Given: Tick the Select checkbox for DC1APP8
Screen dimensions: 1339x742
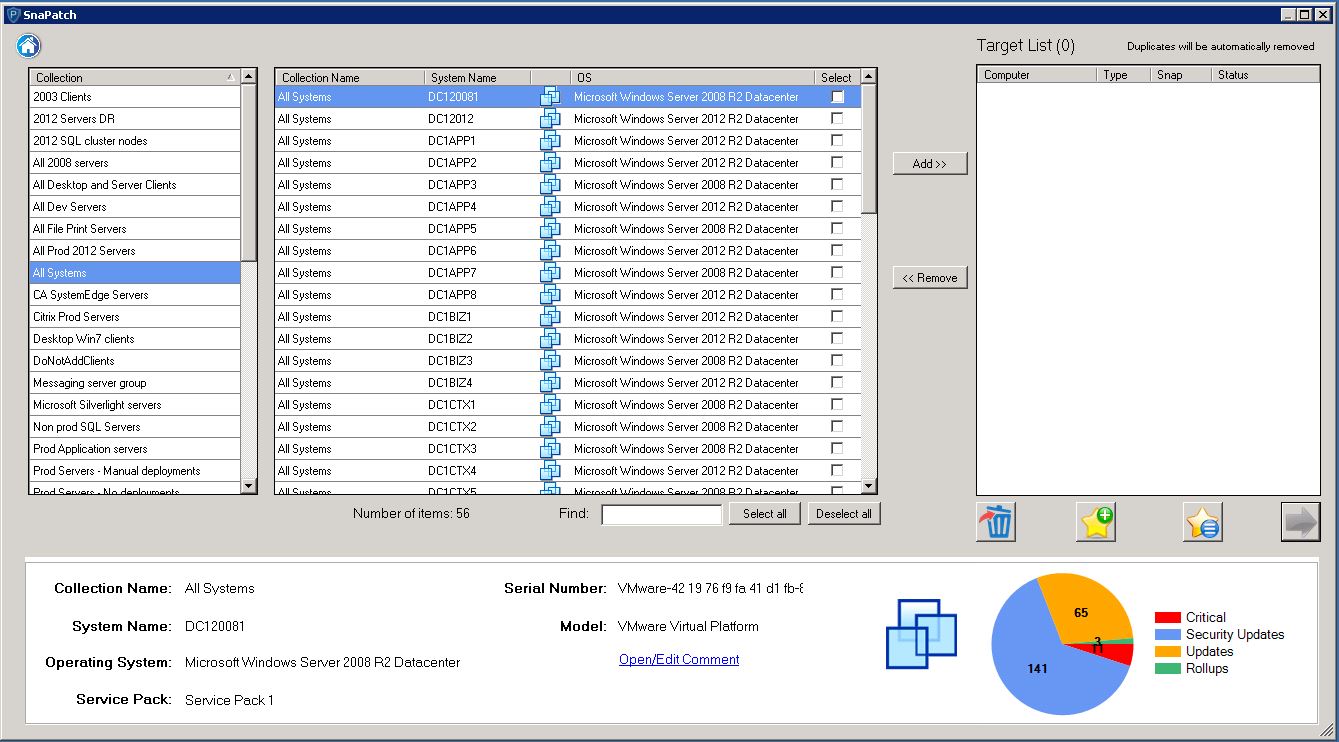Looking at the screenshot, I should click(x=837, y=295).
